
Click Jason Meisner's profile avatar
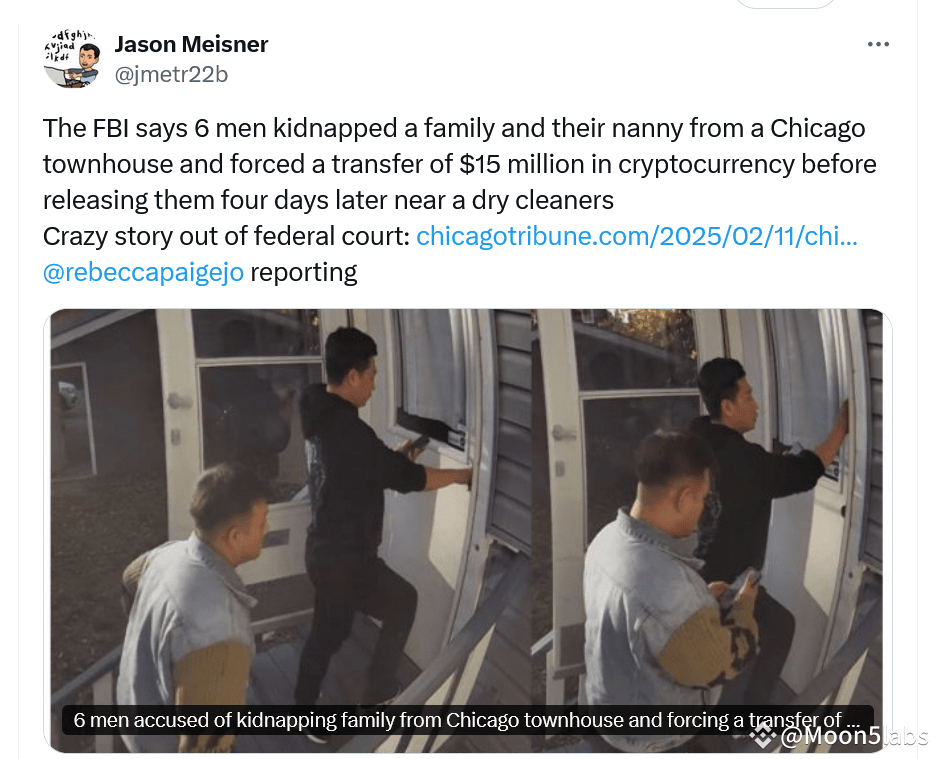click(72, 60)
